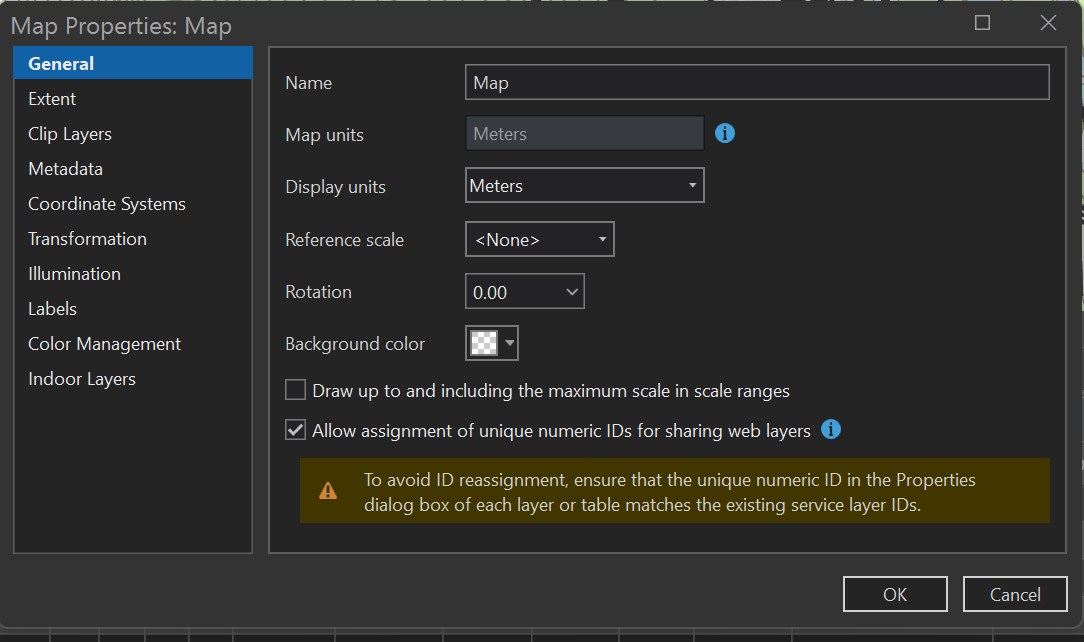1084x642 pixels.
Task: Uncheck Allow assignment of unique numeric IDs
Action: click(x=295, y=430)
